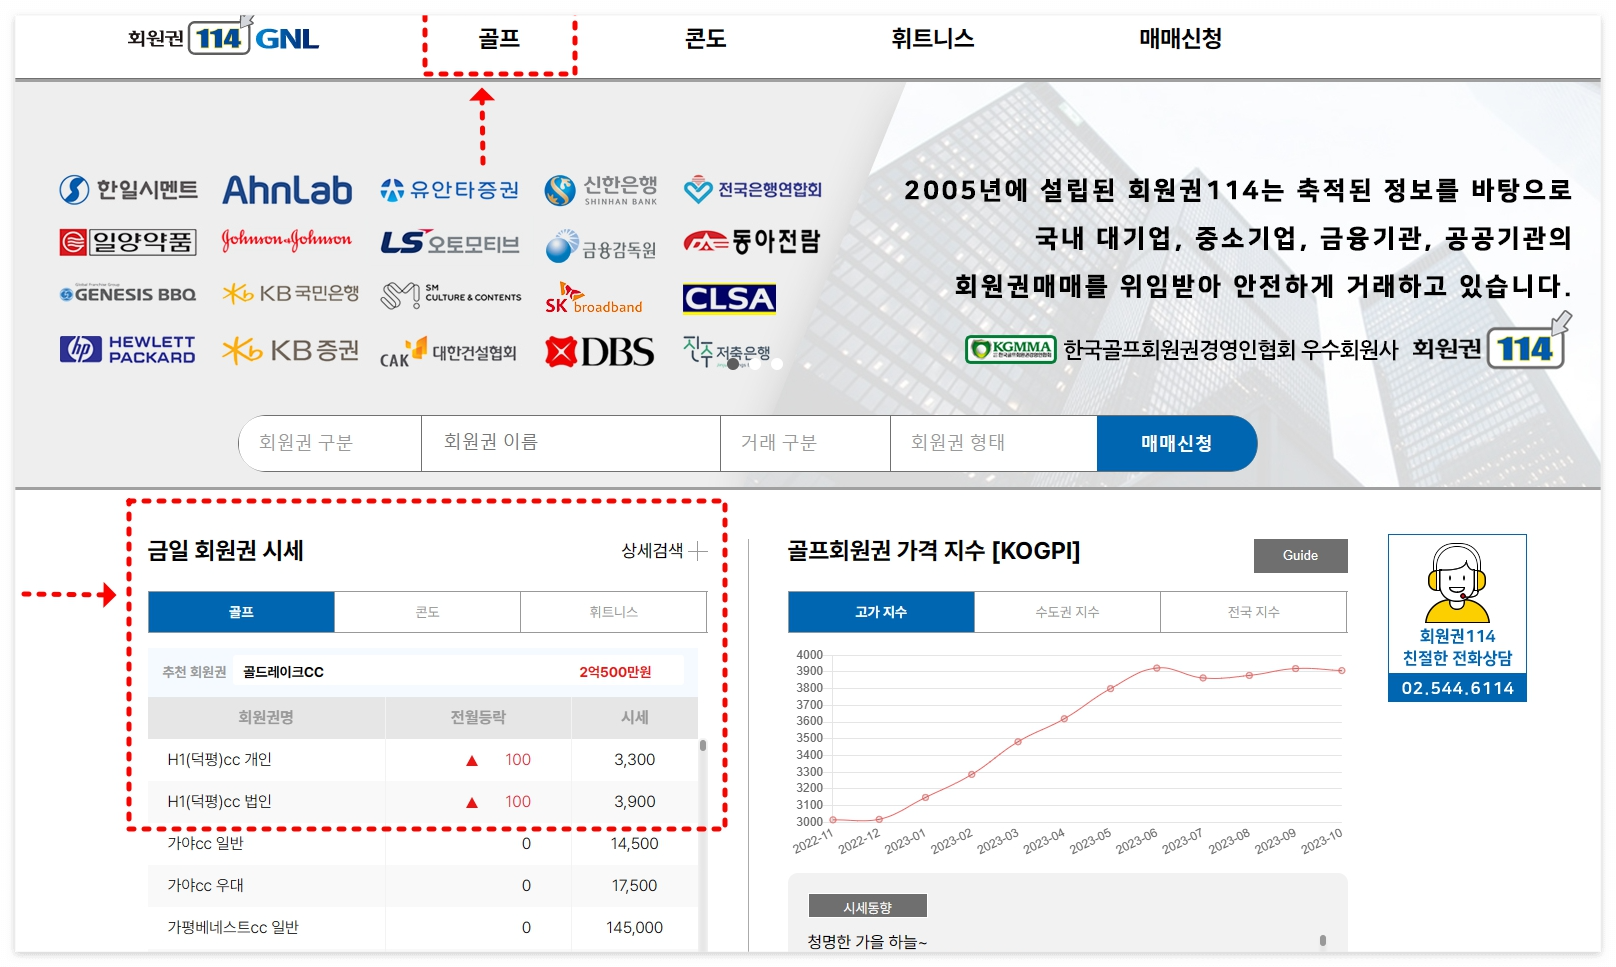Click the KB증권 logo
Viewport: 1616px width, 967px height.
point(290,350)
